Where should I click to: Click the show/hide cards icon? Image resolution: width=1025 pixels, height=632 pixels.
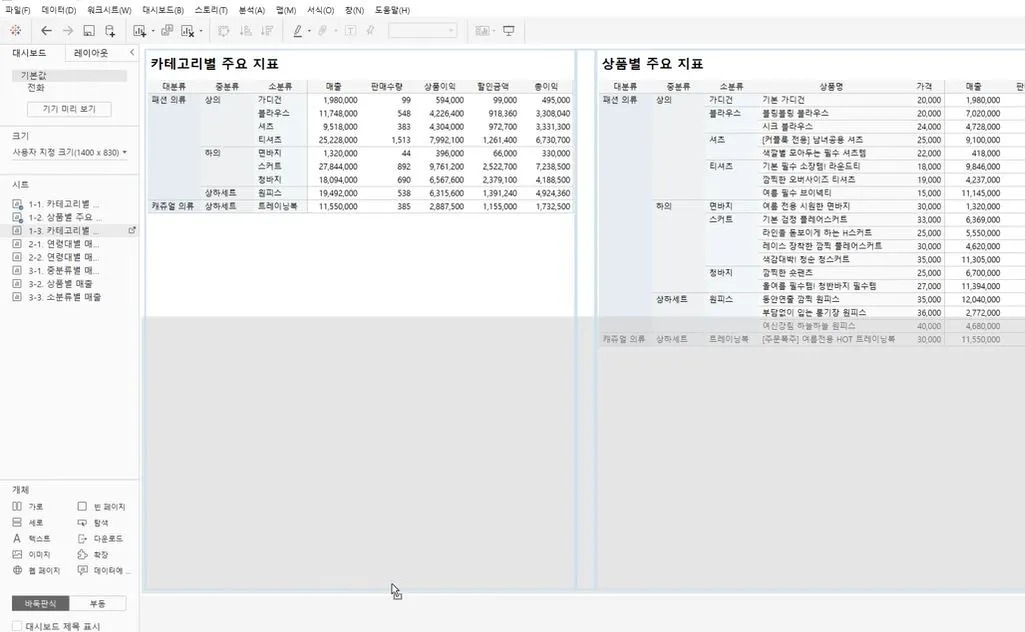[x=482, y=31]
